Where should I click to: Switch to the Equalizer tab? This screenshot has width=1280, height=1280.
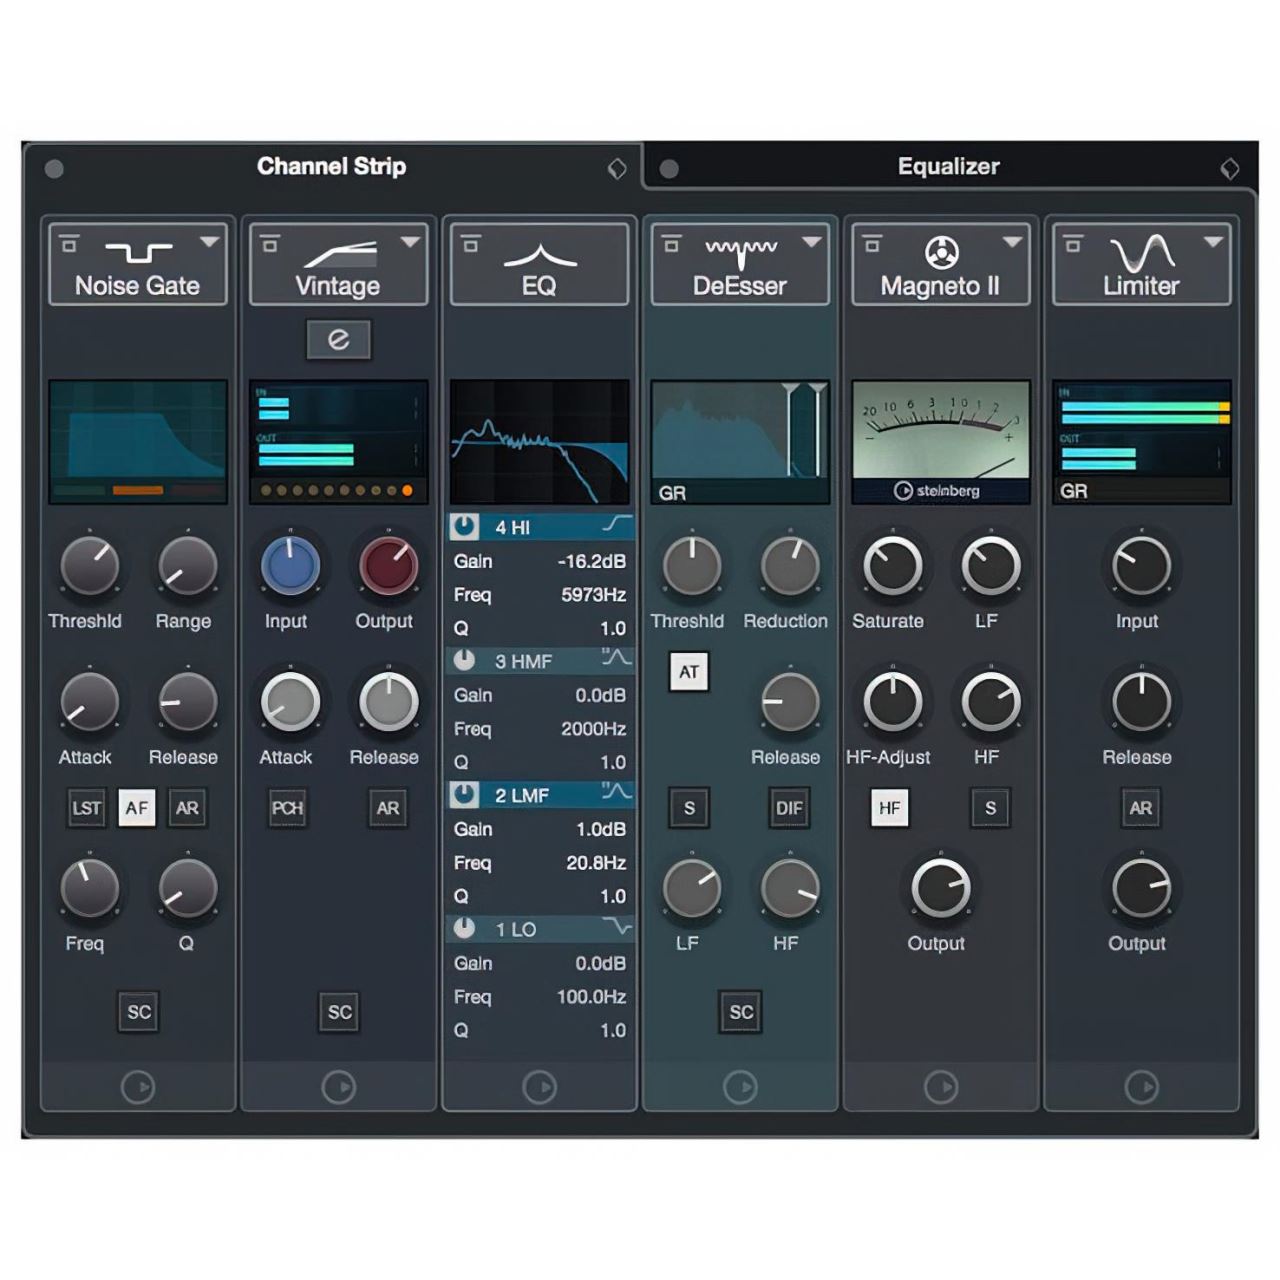coord(948,166)
